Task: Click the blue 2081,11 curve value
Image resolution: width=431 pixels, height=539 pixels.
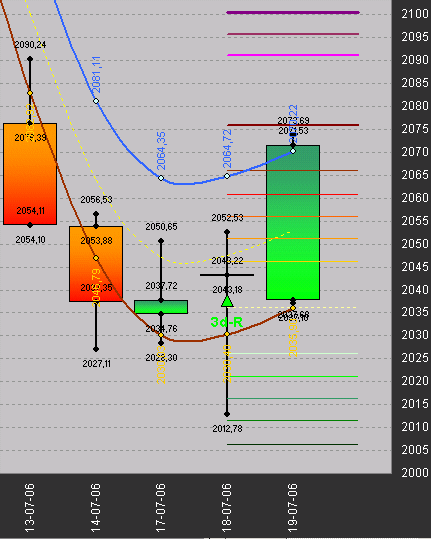Action: tap(97, 75)
